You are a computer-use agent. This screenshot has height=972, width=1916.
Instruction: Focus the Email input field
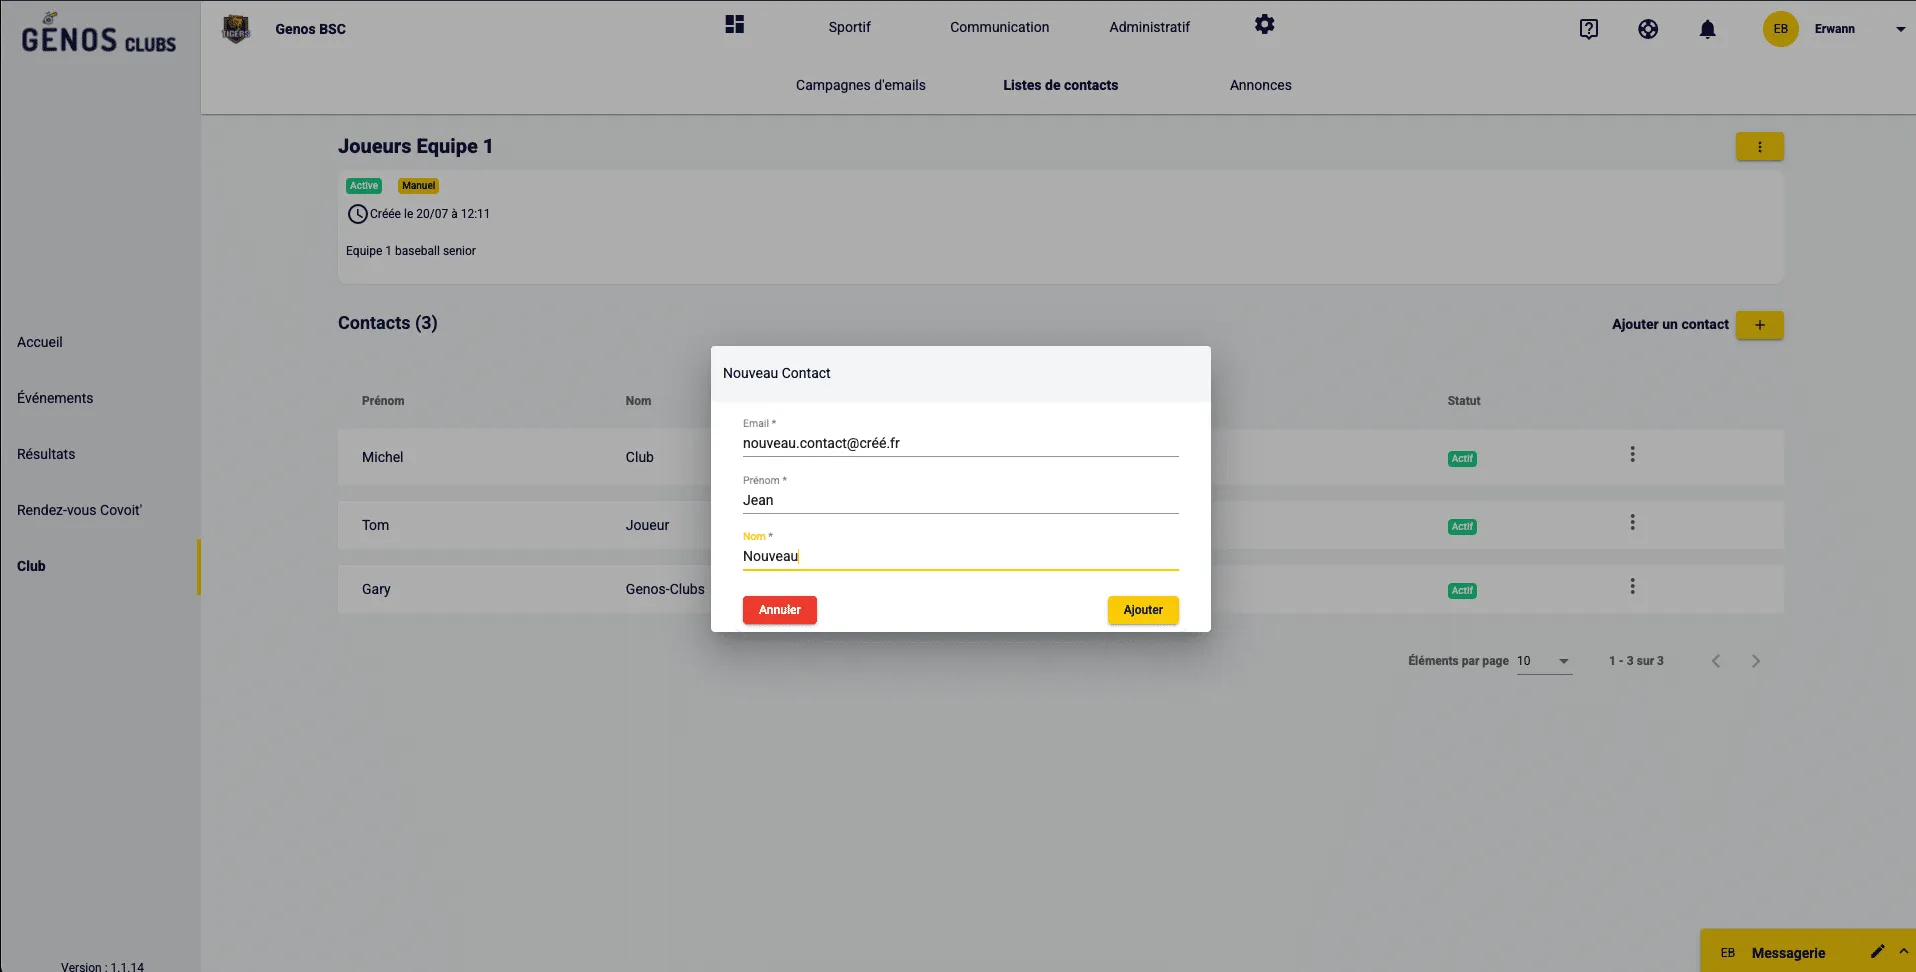point(960,443)
